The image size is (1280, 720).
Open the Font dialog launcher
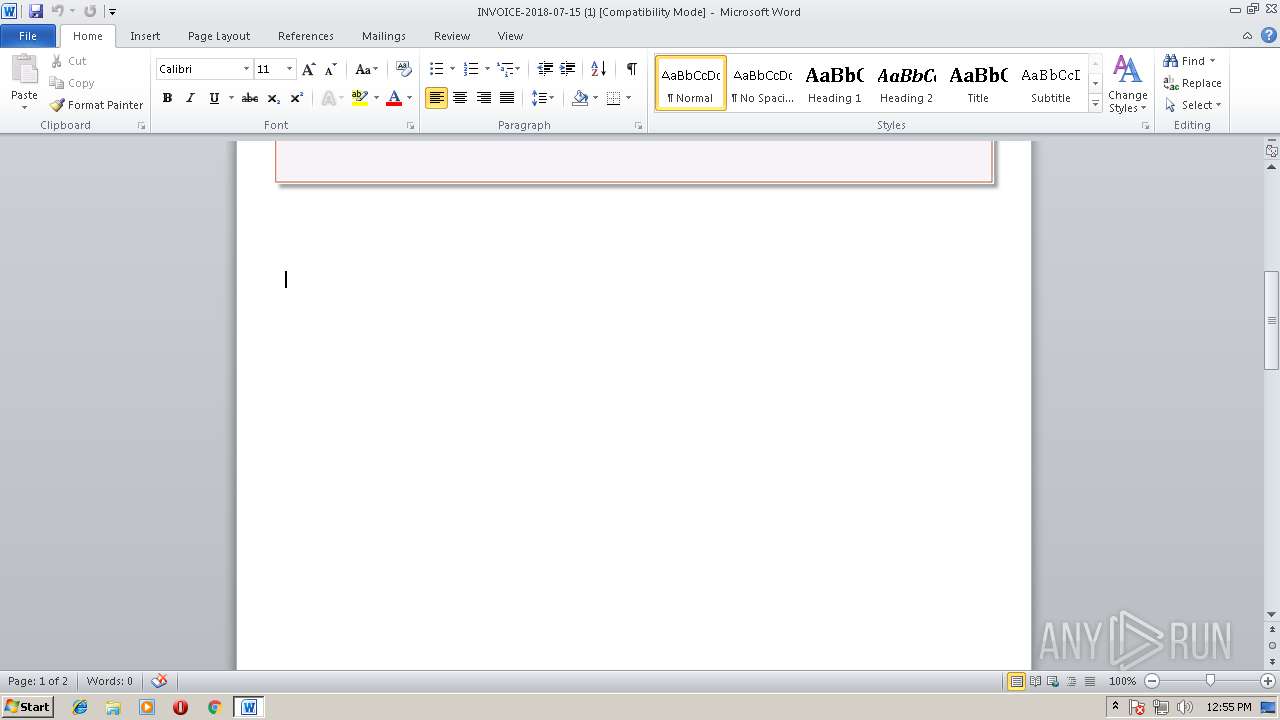pos(411,126)
